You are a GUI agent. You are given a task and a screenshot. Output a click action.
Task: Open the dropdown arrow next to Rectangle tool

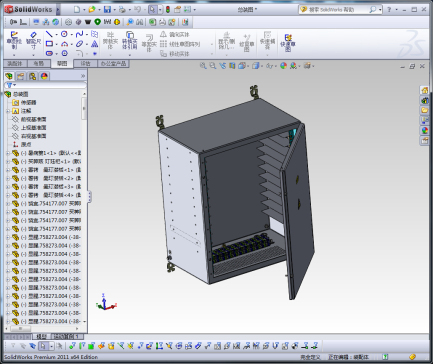[56, 44]
